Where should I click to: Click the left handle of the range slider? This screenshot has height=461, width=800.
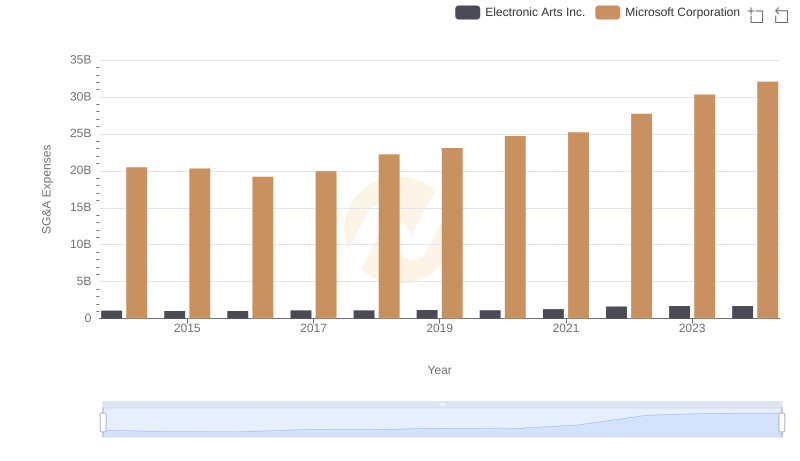point(103,423)
